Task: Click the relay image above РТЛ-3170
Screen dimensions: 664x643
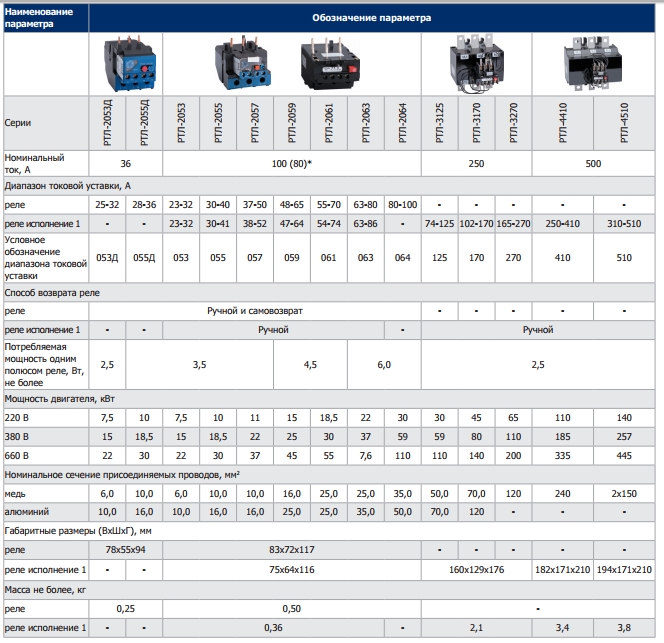Action: 476,64
